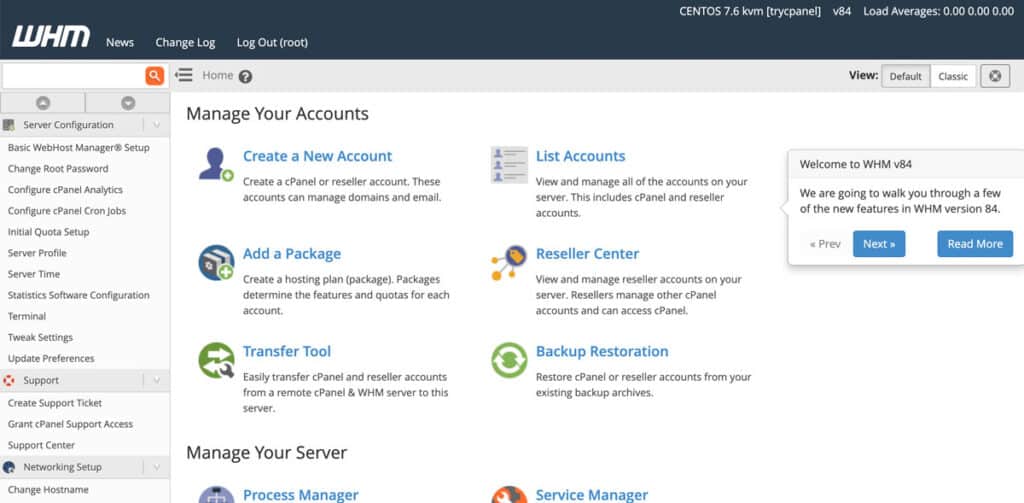Switch to Classic view

953,76
